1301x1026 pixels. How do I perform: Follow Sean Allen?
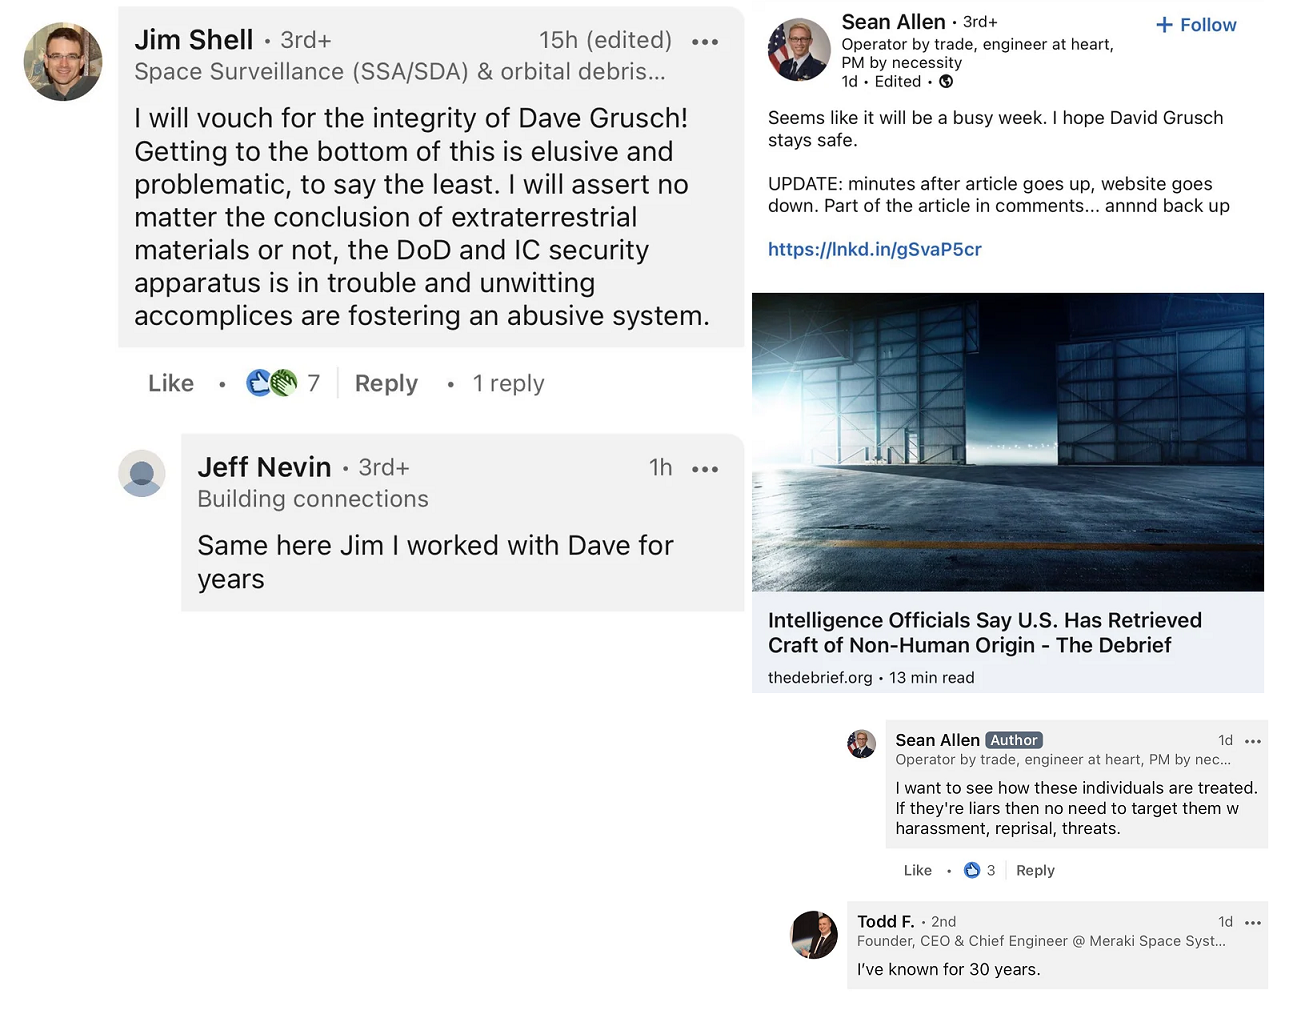tap(1196, 25)
